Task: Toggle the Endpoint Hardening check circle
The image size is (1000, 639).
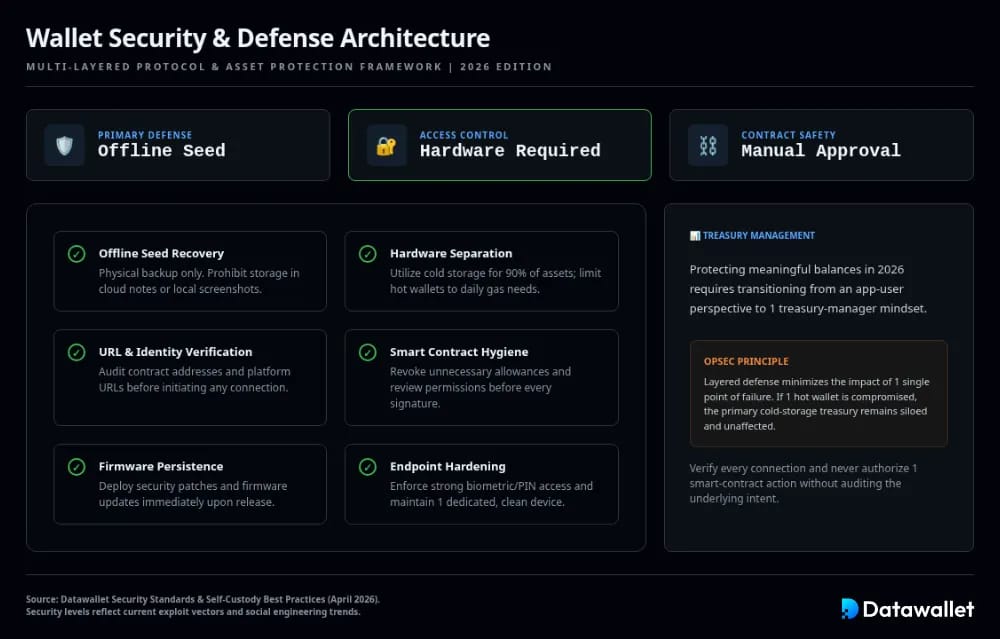Action: 367,467
